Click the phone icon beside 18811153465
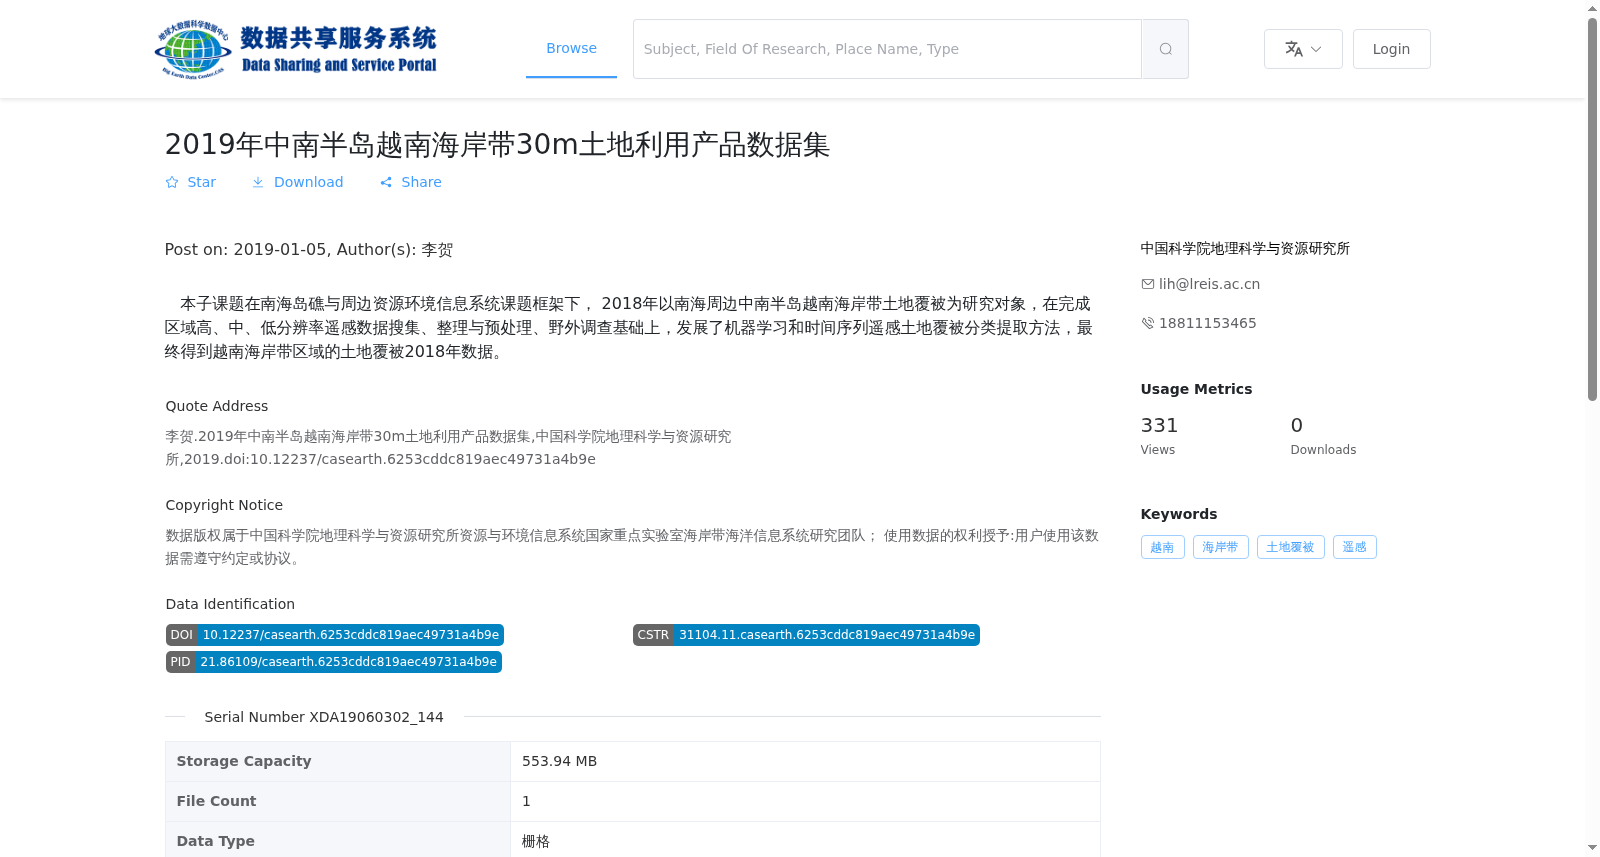 (x=1148, y=323)
